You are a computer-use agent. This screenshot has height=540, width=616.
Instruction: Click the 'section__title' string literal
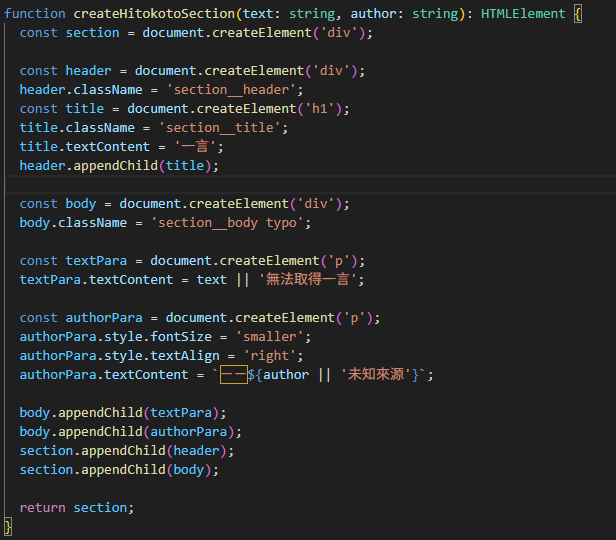(227, 127)
